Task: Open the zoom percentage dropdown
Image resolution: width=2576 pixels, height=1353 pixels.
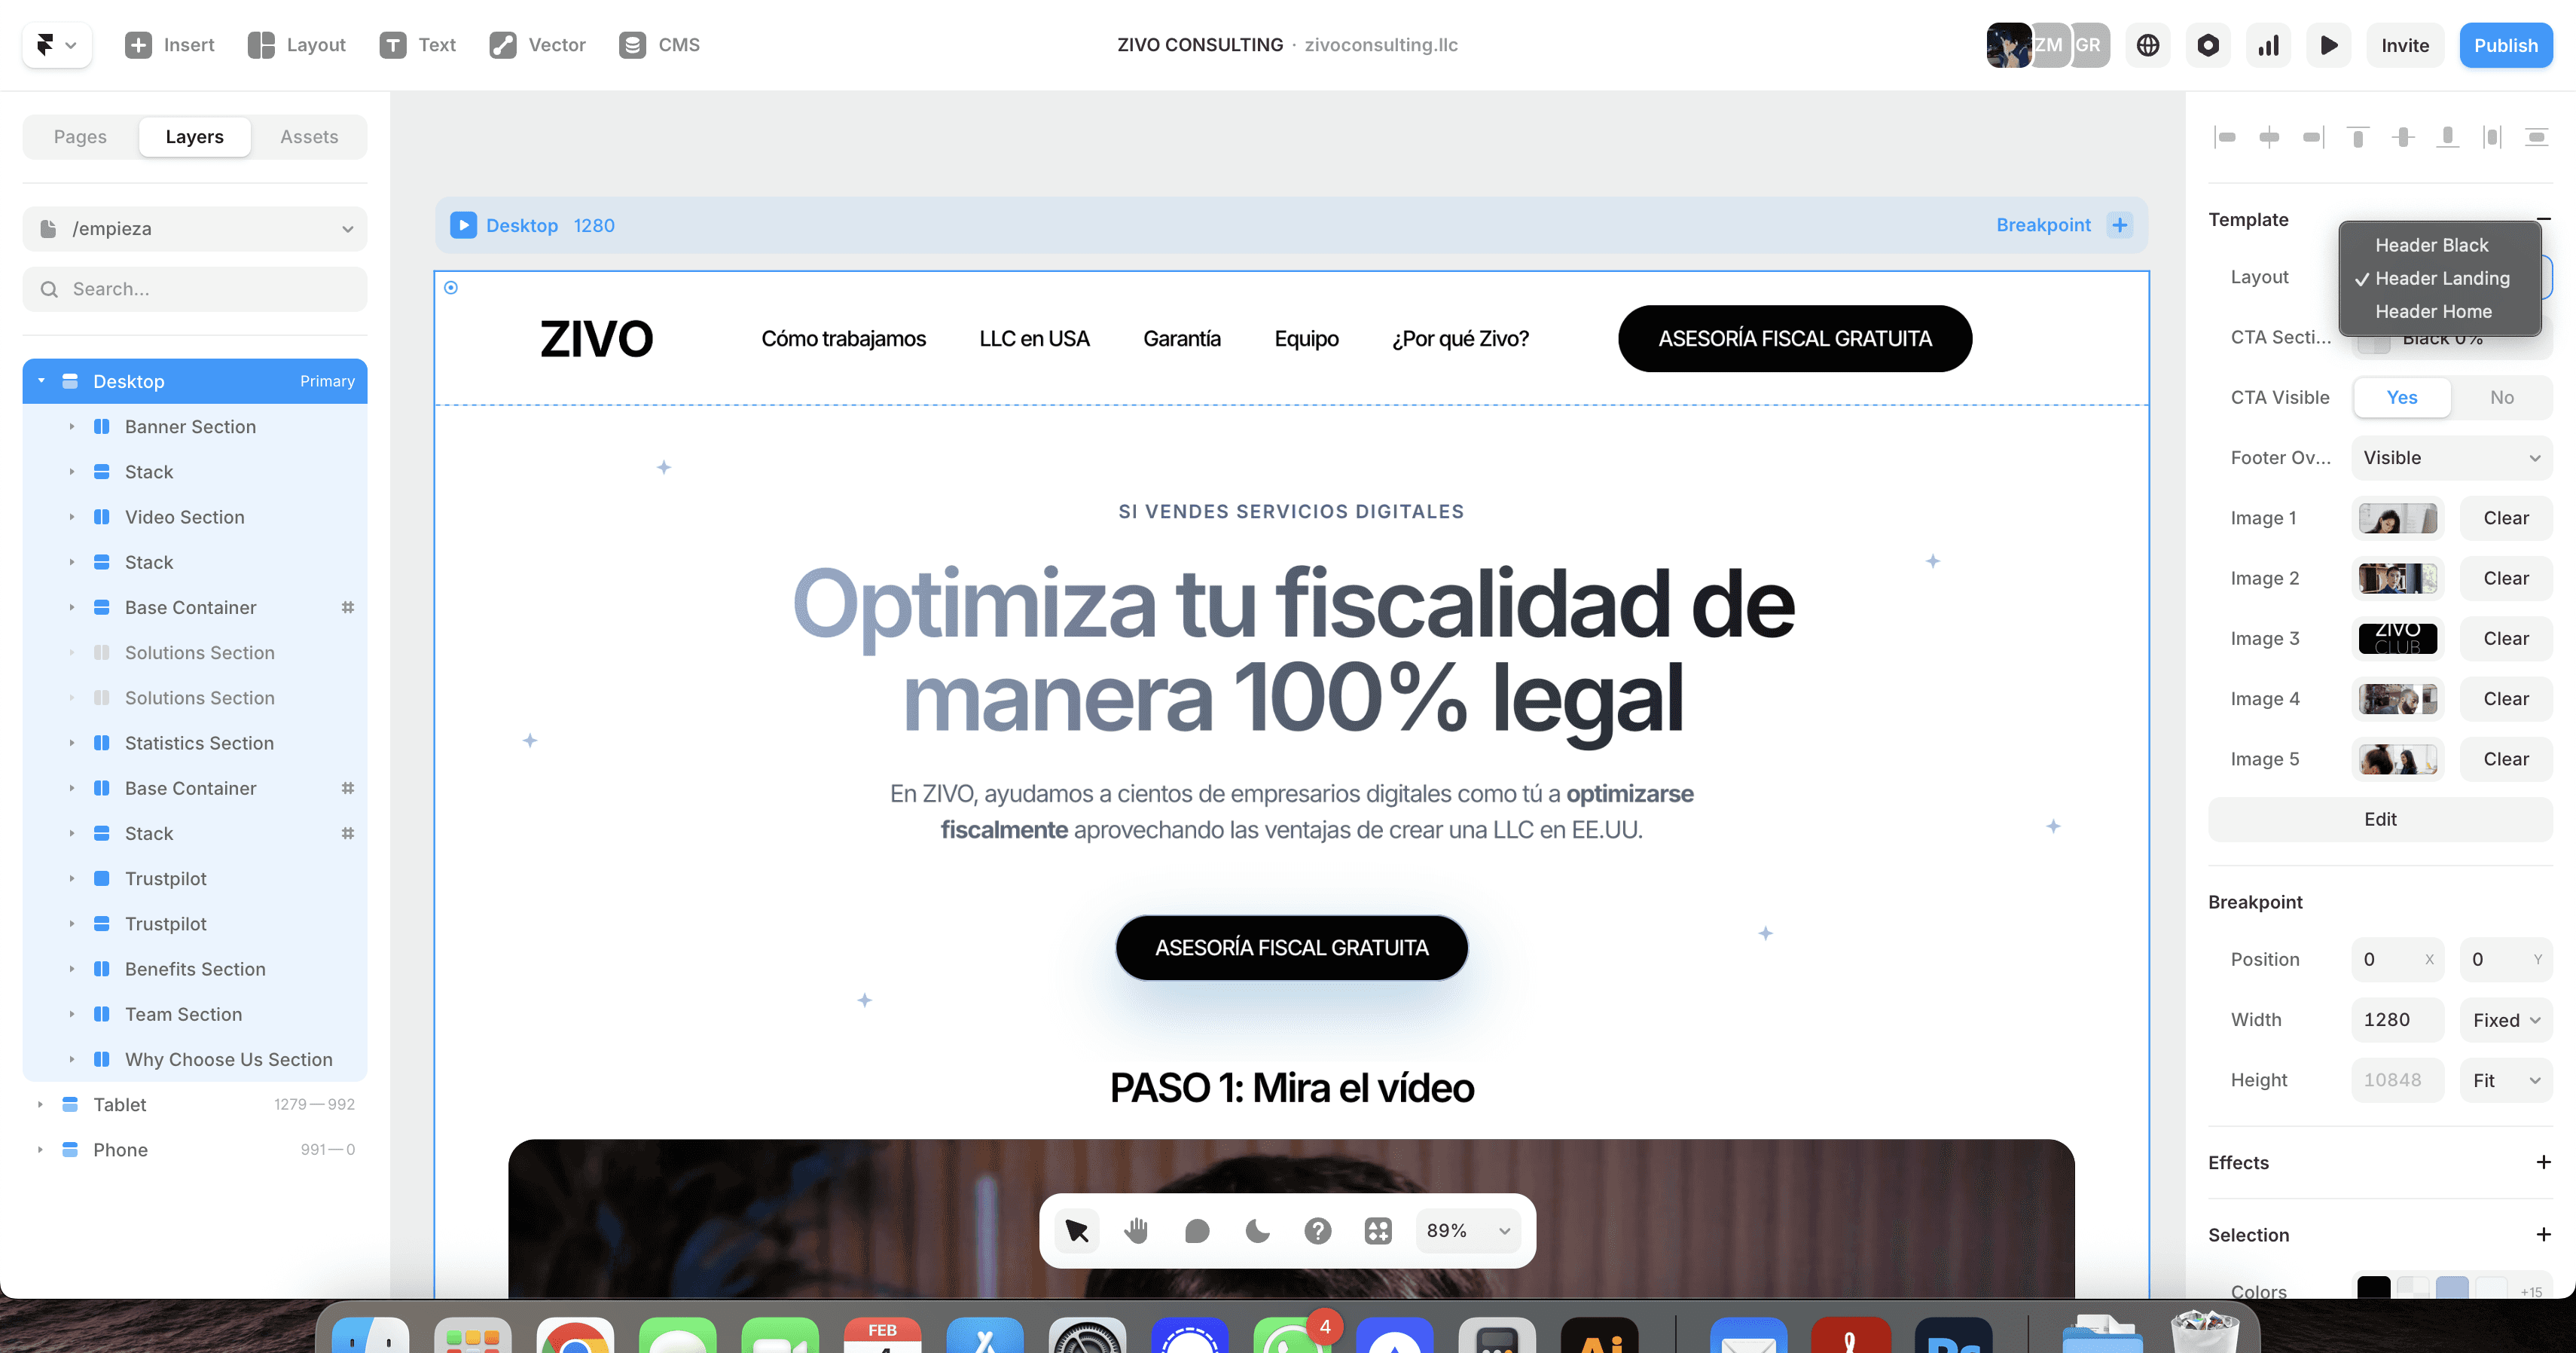Action: click(1467, 1230)
